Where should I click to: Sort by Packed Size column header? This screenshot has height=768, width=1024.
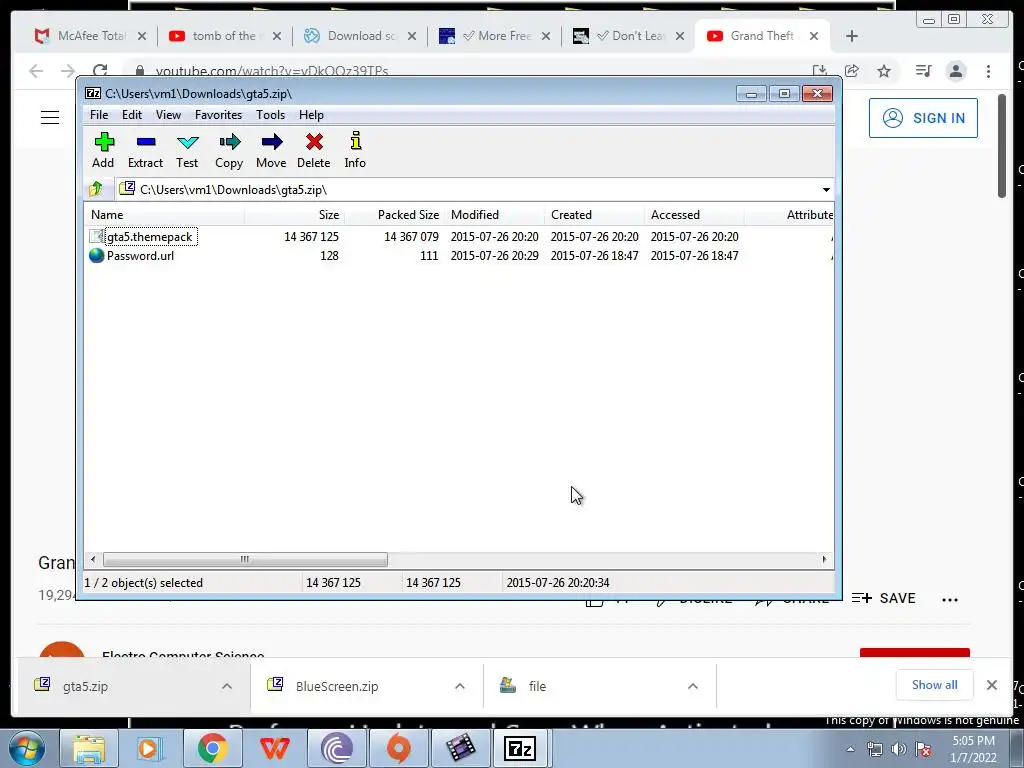pos(394,215)
